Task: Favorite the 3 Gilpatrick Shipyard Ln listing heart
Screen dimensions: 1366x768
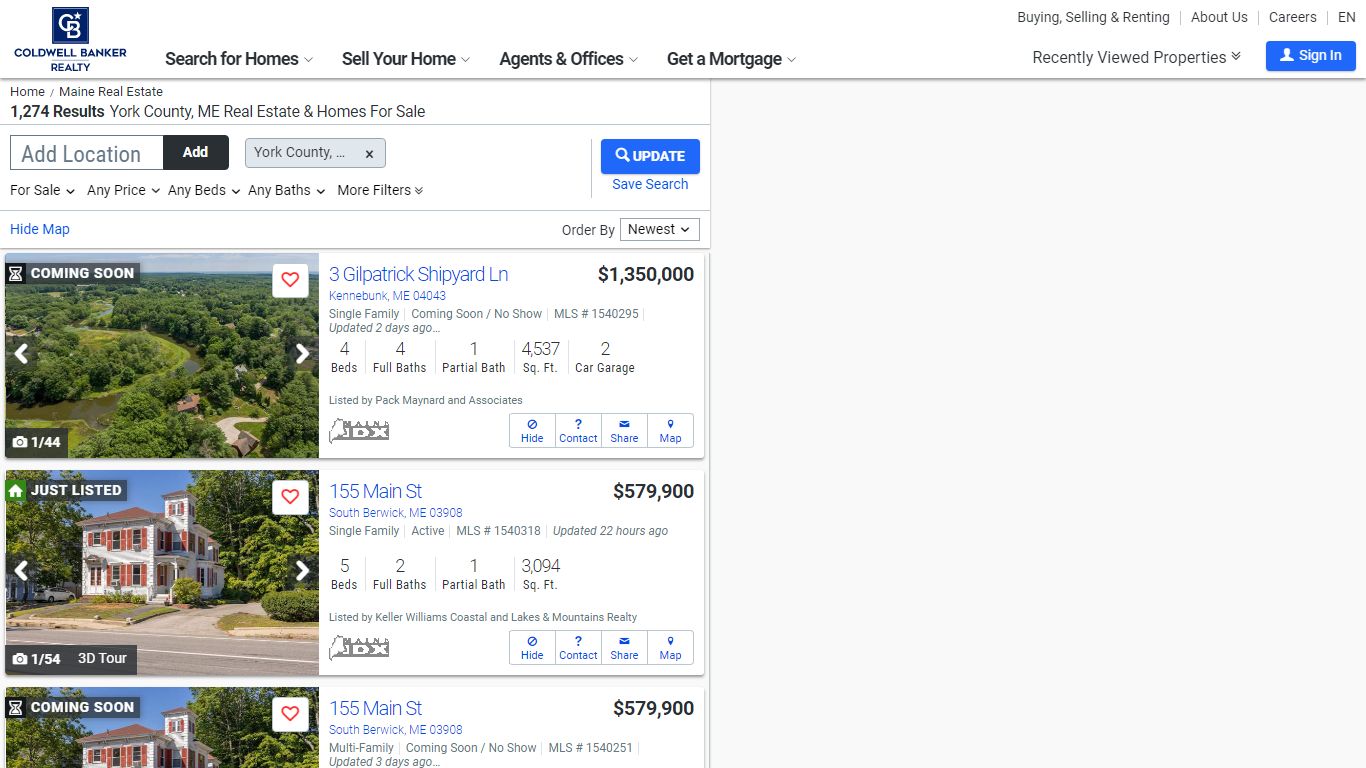Action: coord(290,280)
